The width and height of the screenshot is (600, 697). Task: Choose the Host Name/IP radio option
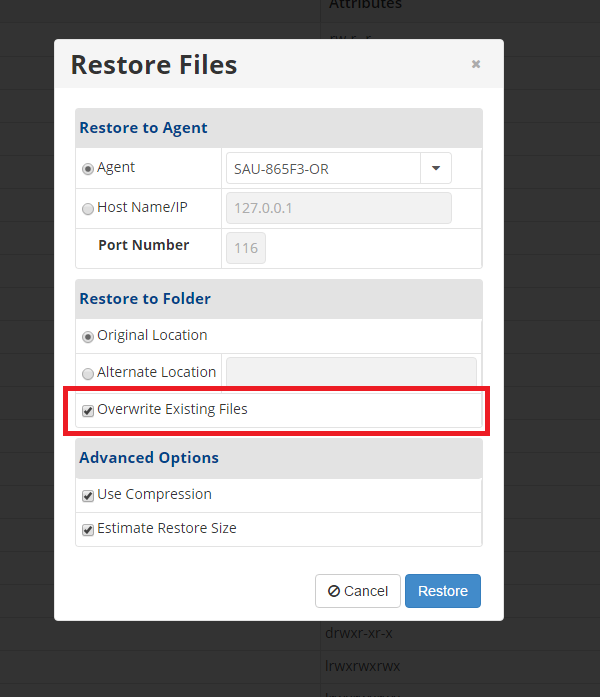(x=88, y=209)
